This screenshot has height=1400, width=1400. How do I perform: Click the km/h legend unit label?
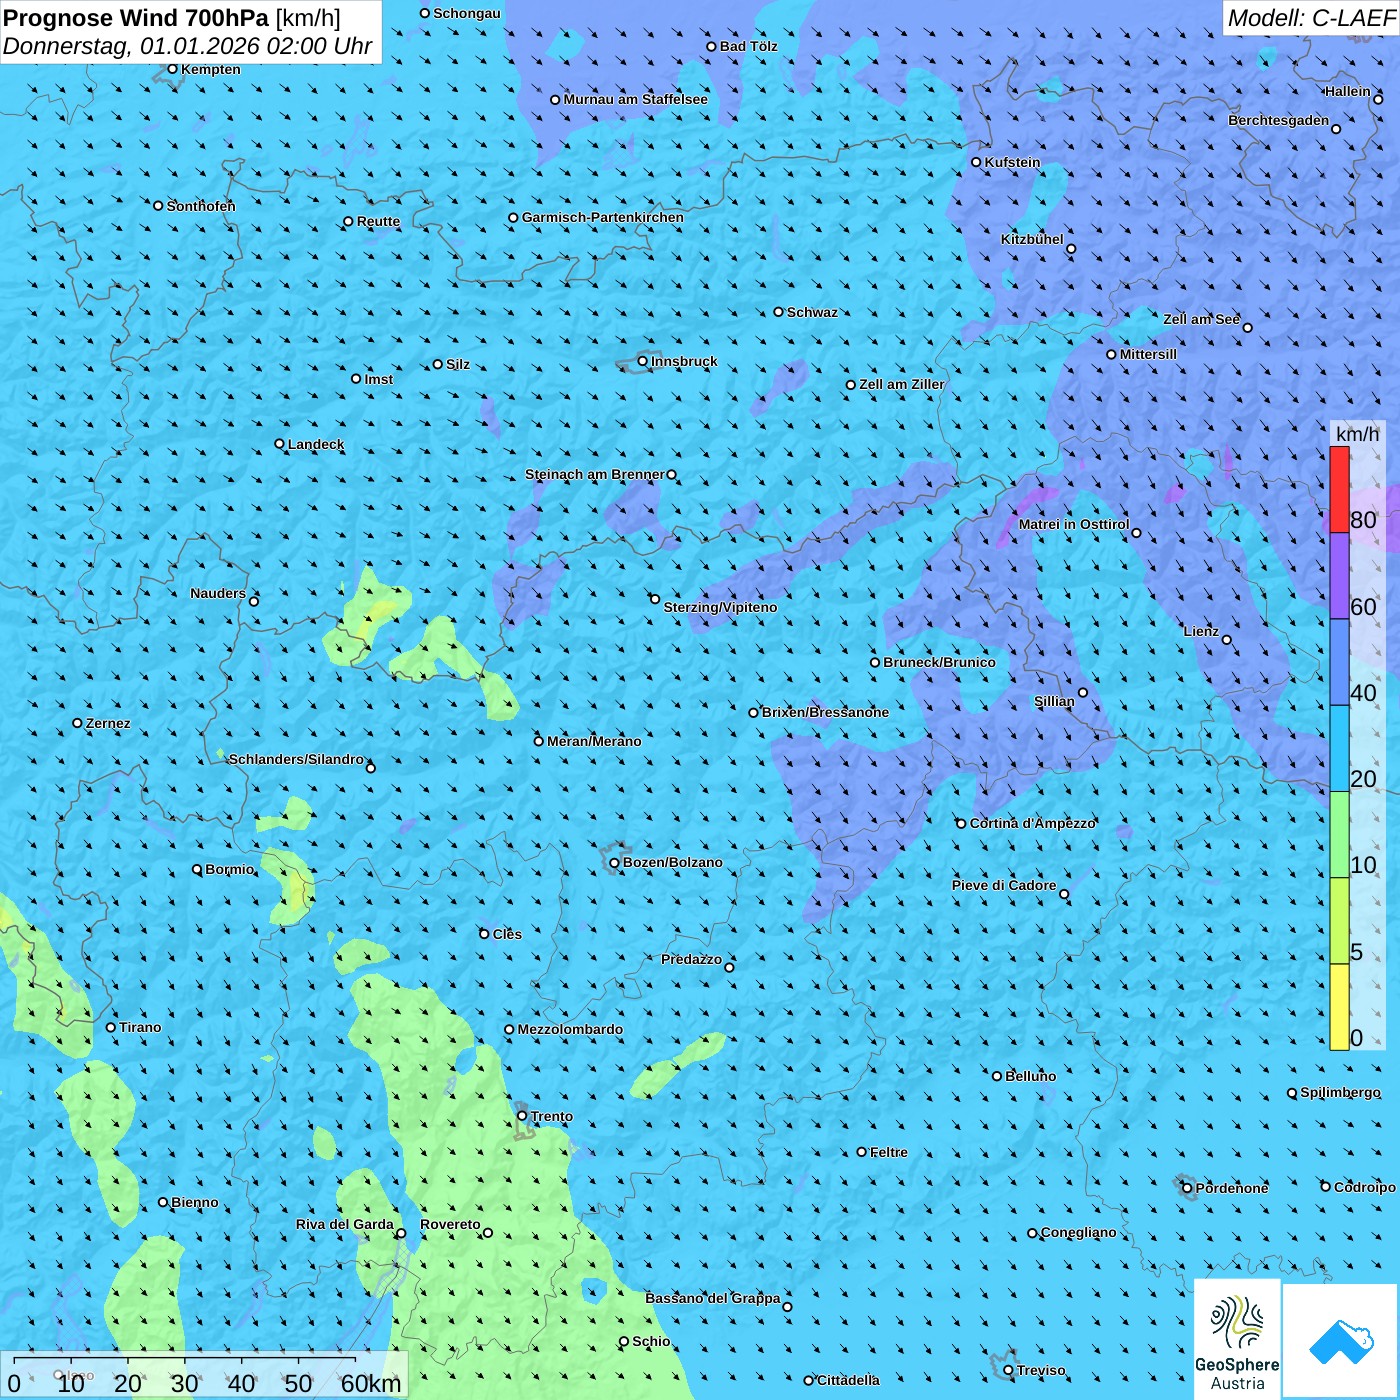(x=1357, y=433)
